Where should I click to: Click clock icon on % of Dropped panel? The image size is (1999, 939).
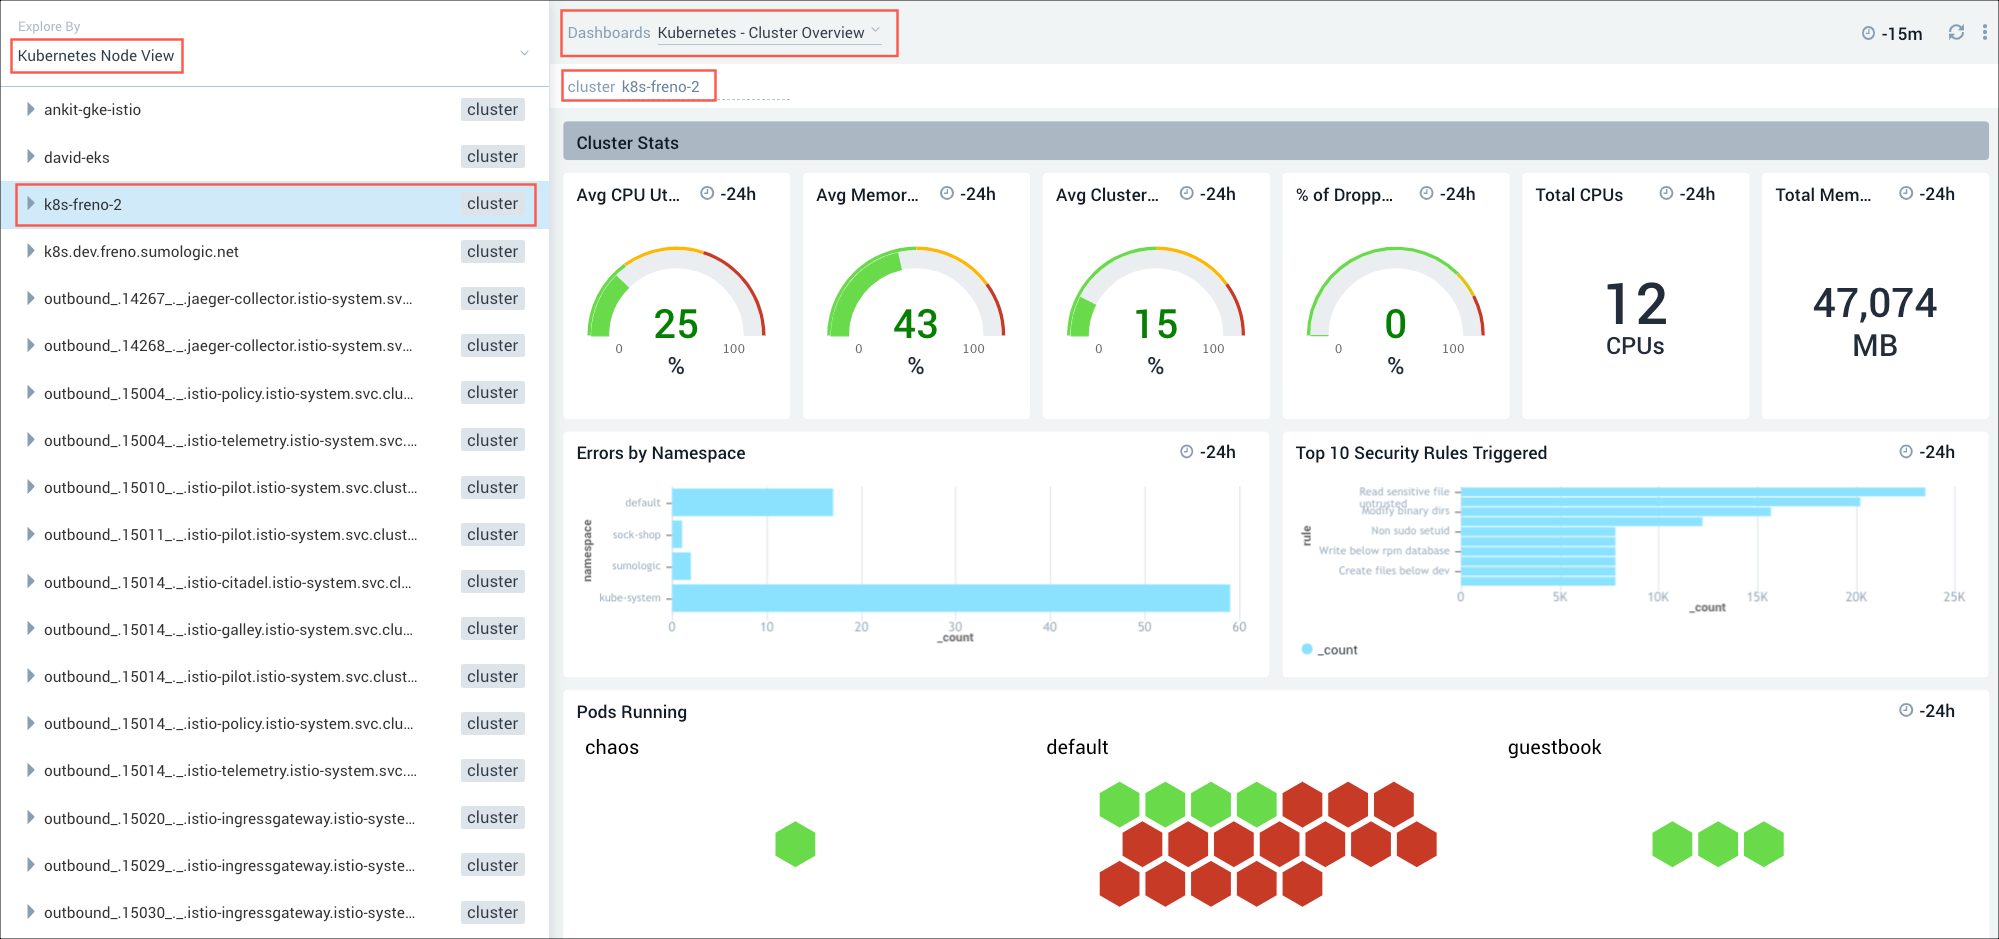[1426, 193]
